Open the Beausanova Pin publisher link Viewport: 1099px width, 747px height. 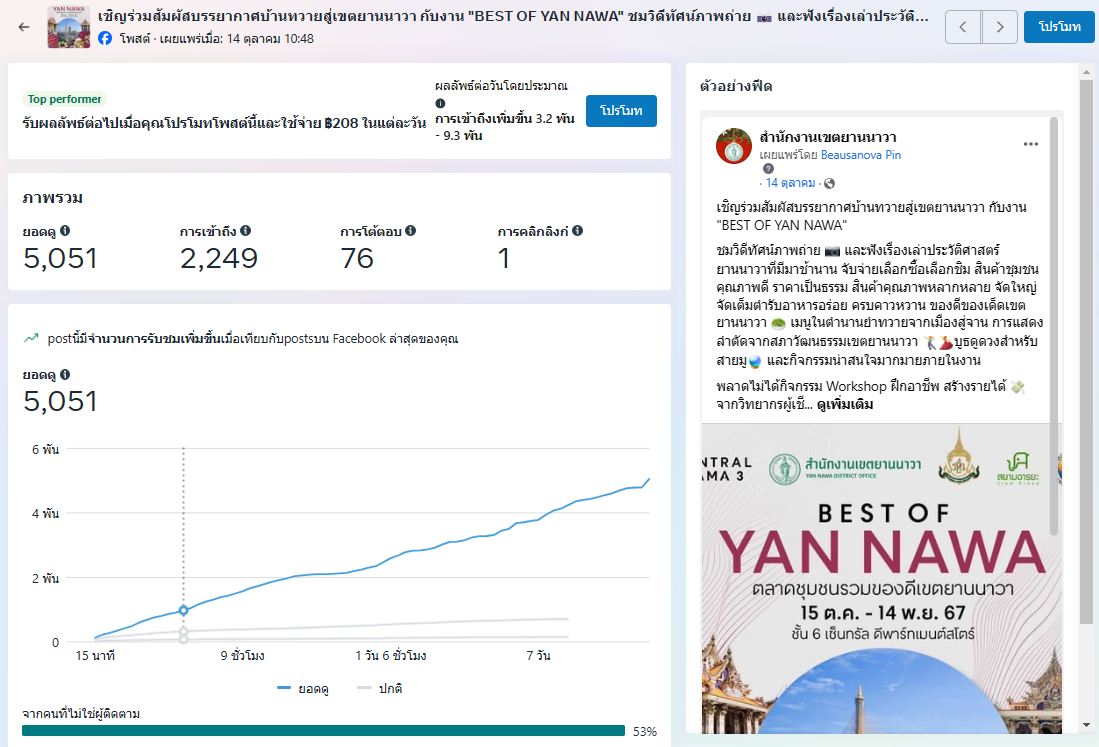861,155
